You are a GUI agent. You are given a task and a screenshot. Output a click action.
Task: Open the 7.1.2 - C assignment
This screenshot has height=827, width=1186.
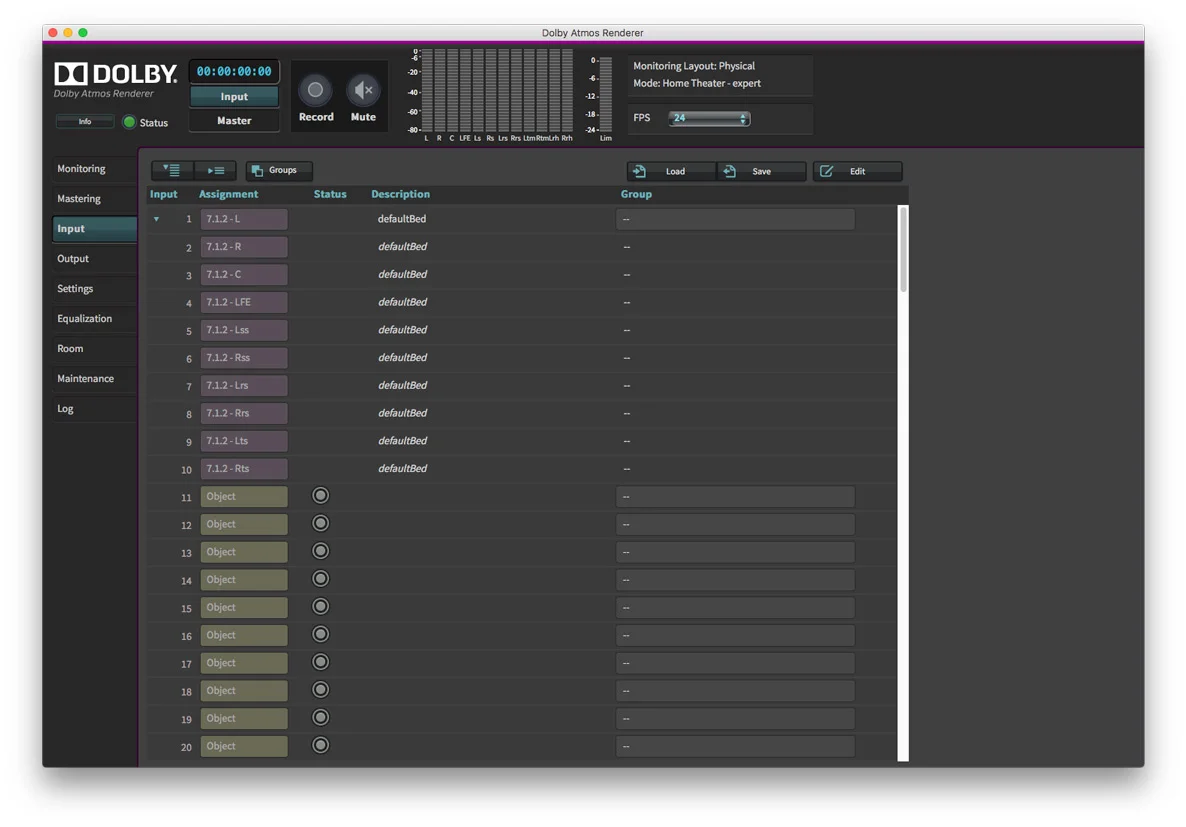(x=244, y=275)
